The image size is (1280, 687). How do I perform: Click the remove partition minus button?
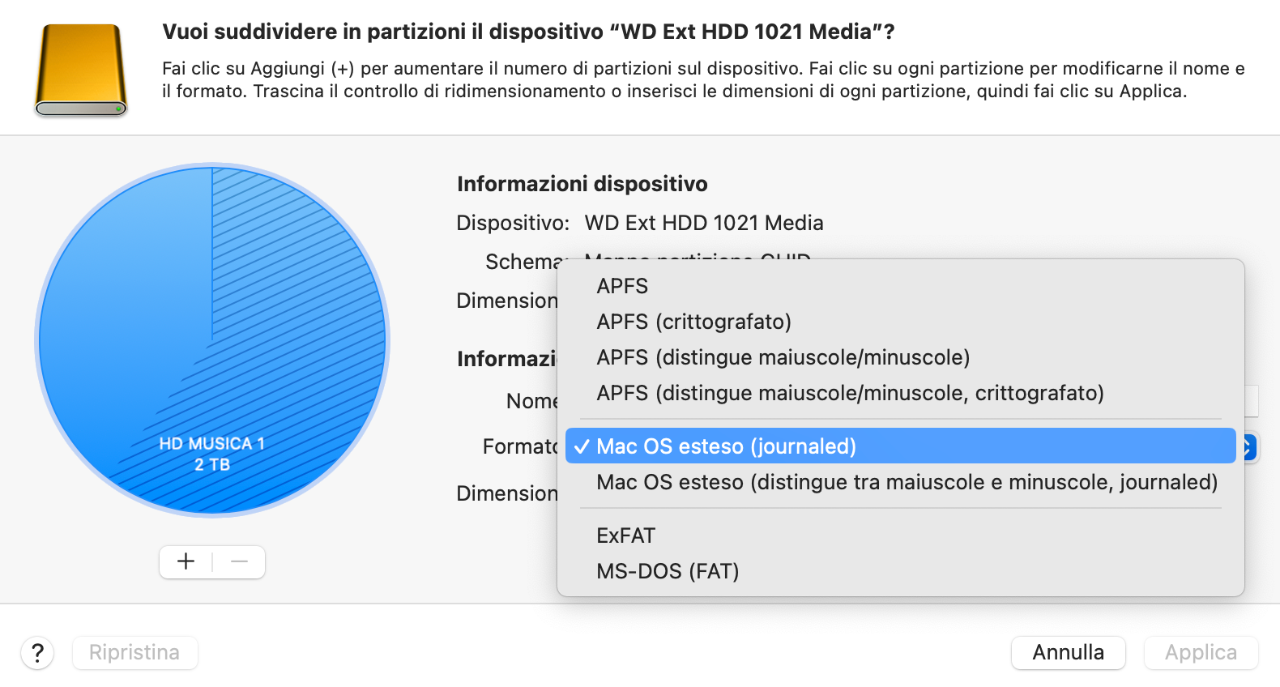pyautogui.click(x=239, y=561)
